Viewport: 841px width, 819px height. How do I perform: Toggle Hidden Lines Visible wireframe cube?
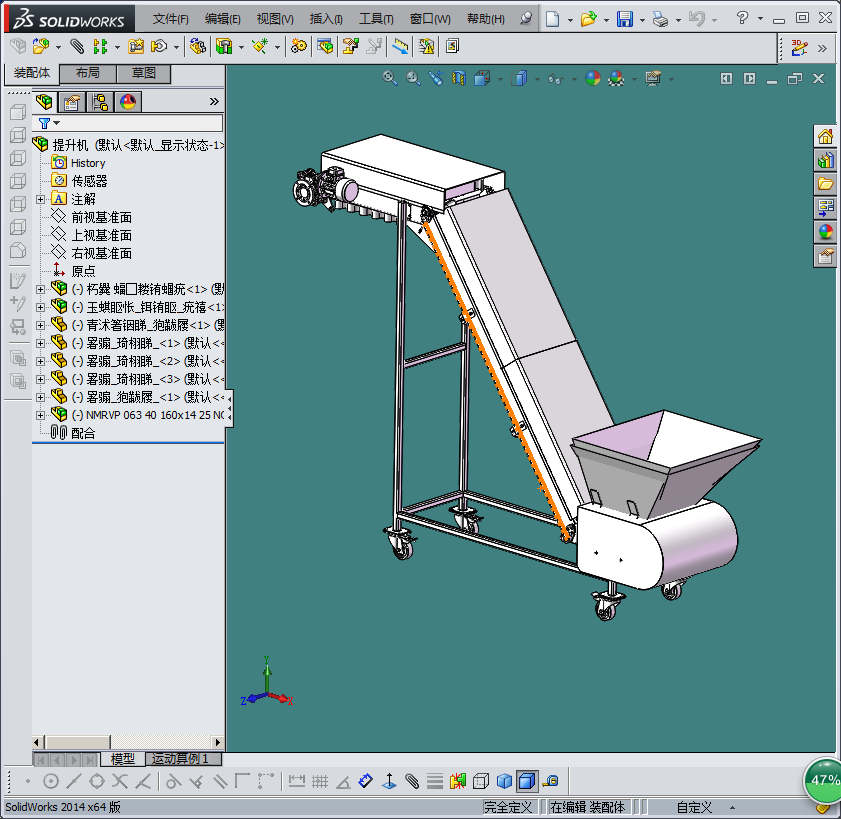[481, 781]
